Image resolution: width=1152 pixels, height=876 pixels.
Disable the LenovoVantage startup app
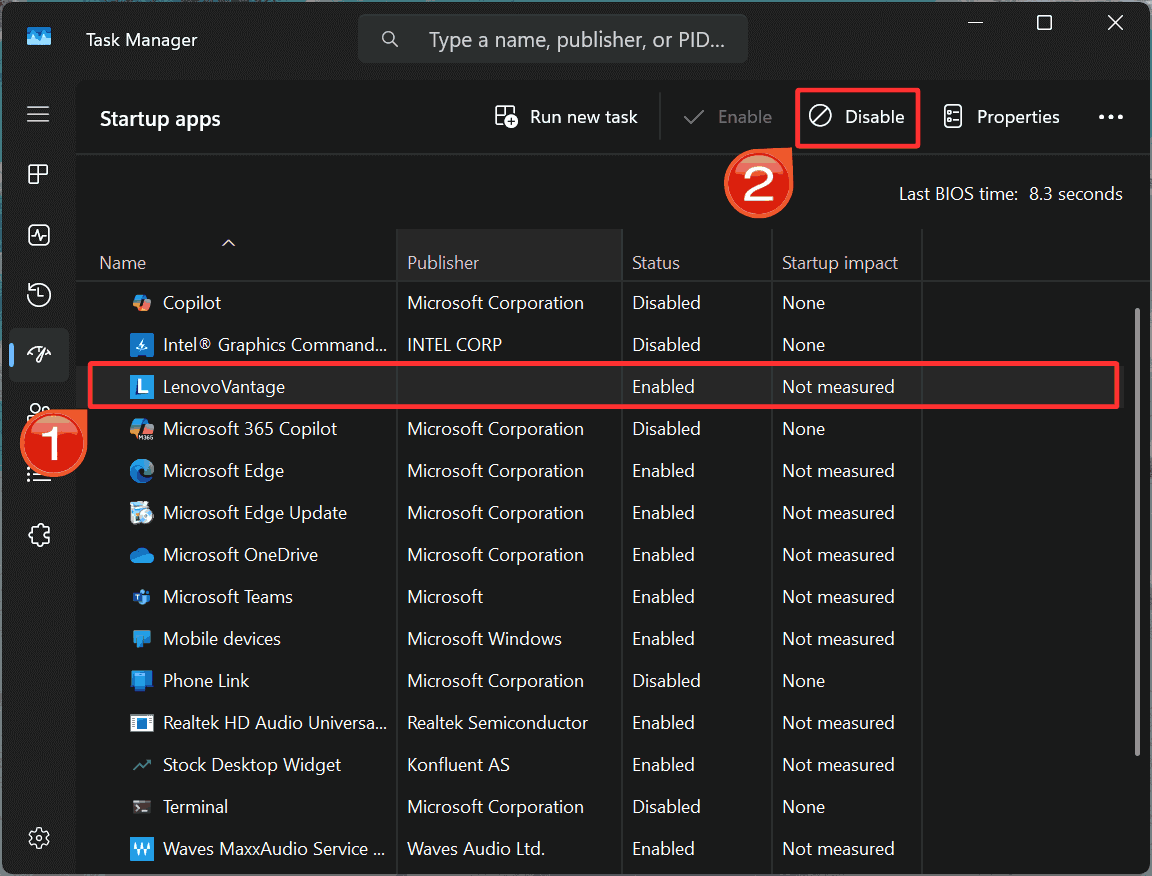[x=857, y=117]
